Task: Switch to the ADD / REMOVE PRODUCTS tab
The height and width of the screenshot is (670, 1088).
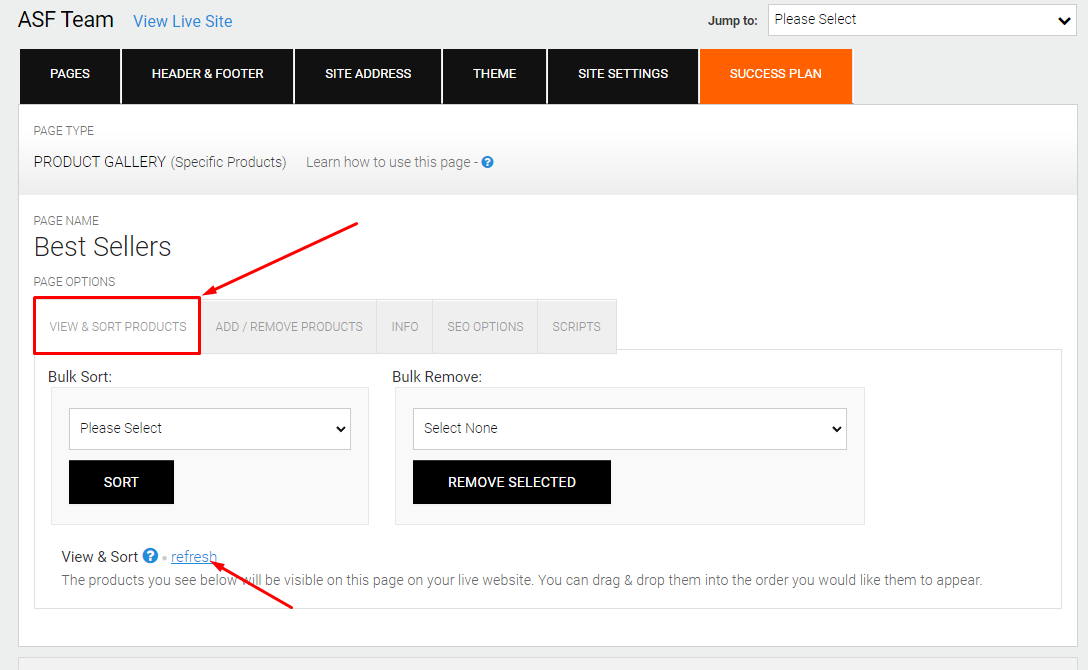Action: [x=289, y=326]
